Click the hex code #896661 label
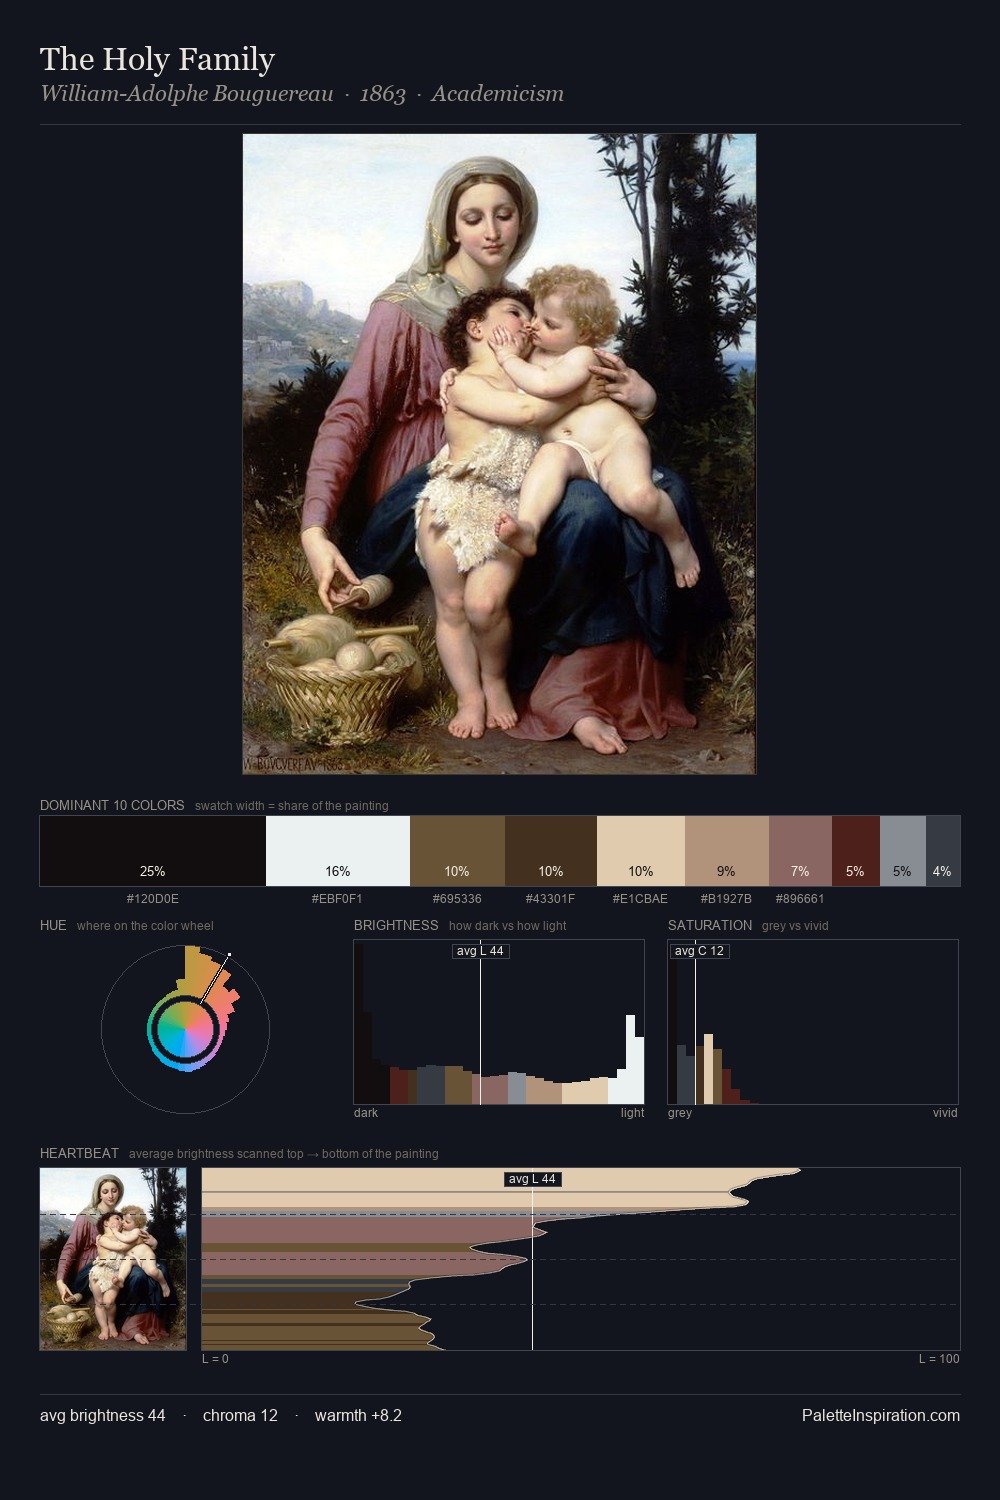 [x=800, y=898]
